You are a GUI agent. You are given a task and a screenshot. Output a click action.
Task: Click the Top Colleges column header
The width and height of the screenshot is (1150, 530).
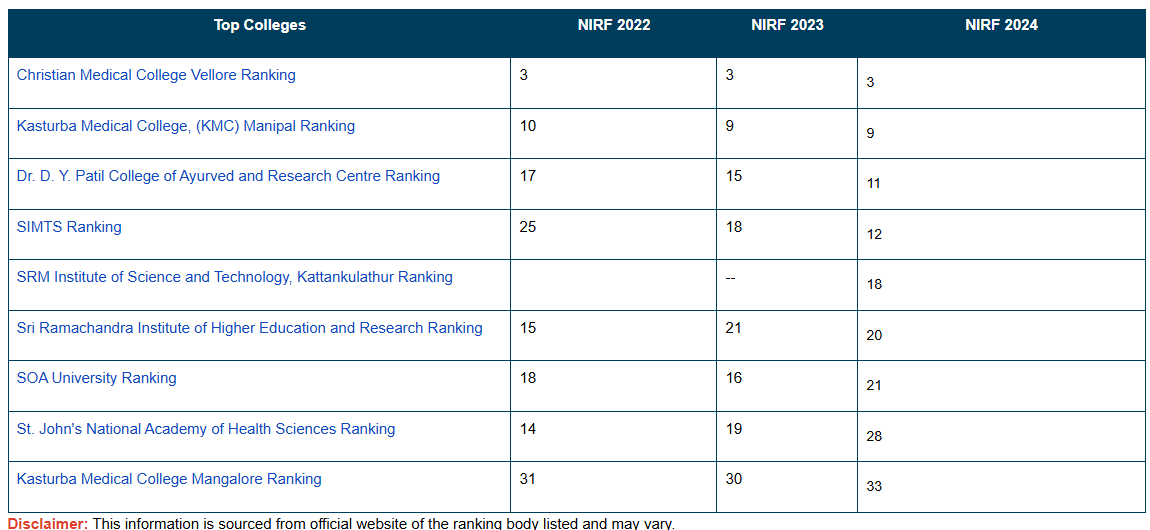point(260,25)
